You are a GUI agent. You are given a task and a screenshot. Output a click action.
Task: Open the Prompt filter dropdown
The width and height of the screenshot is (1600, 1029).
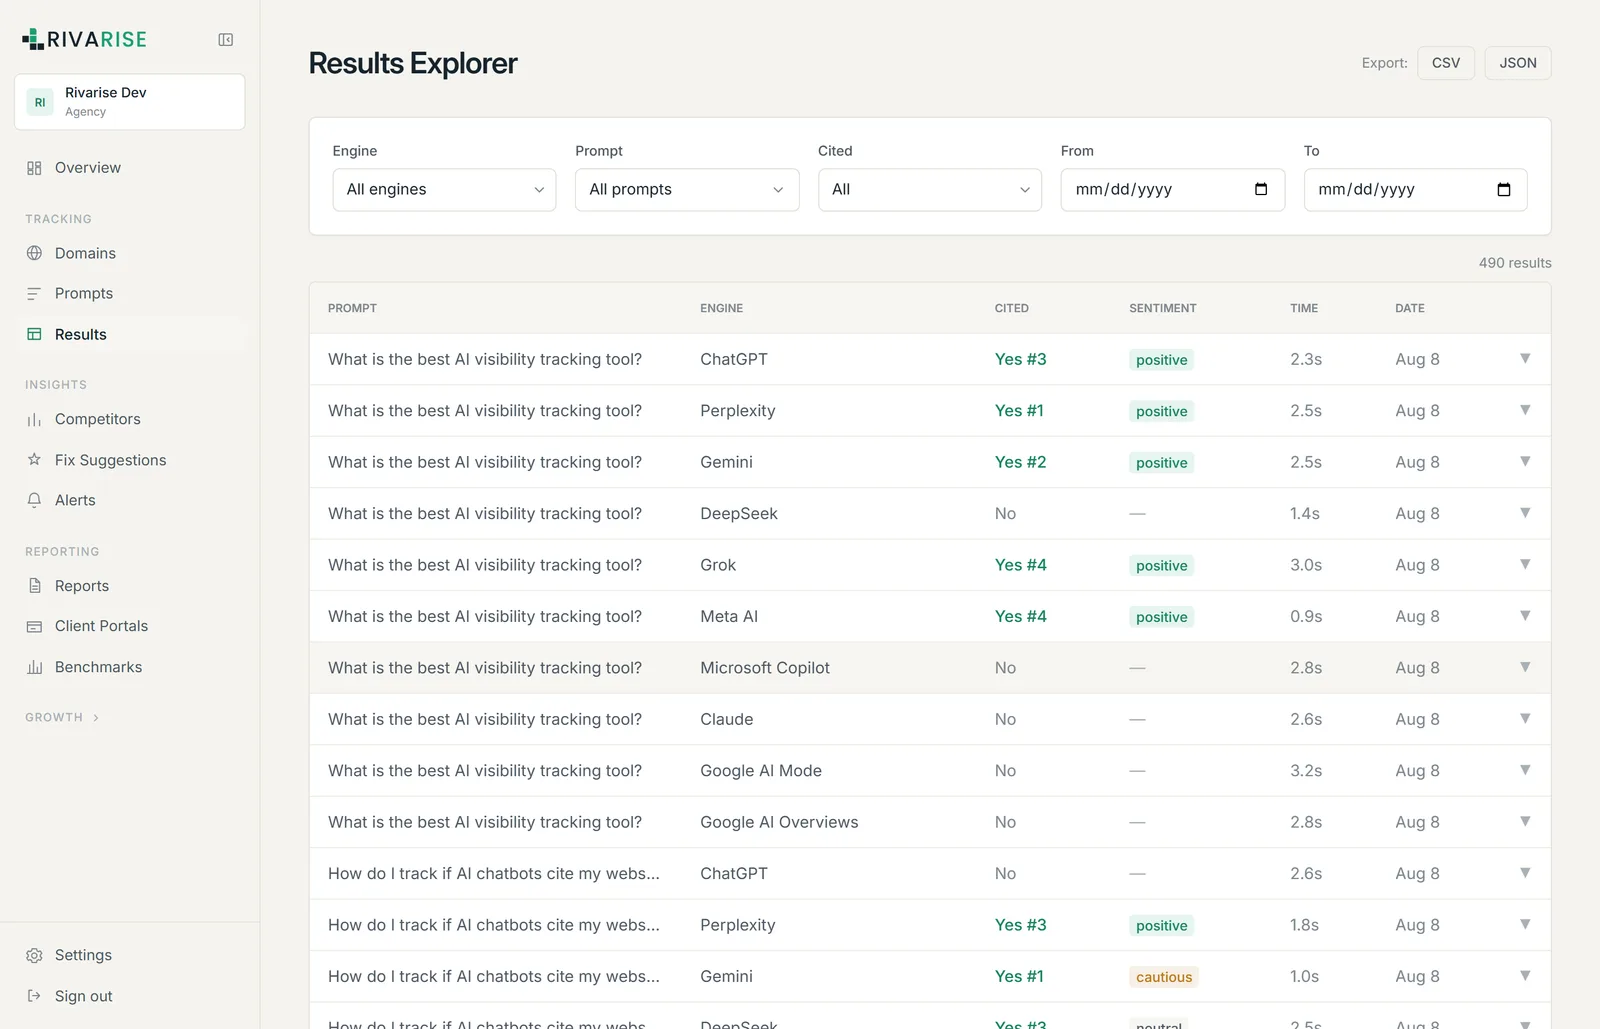tap(687, 189)
